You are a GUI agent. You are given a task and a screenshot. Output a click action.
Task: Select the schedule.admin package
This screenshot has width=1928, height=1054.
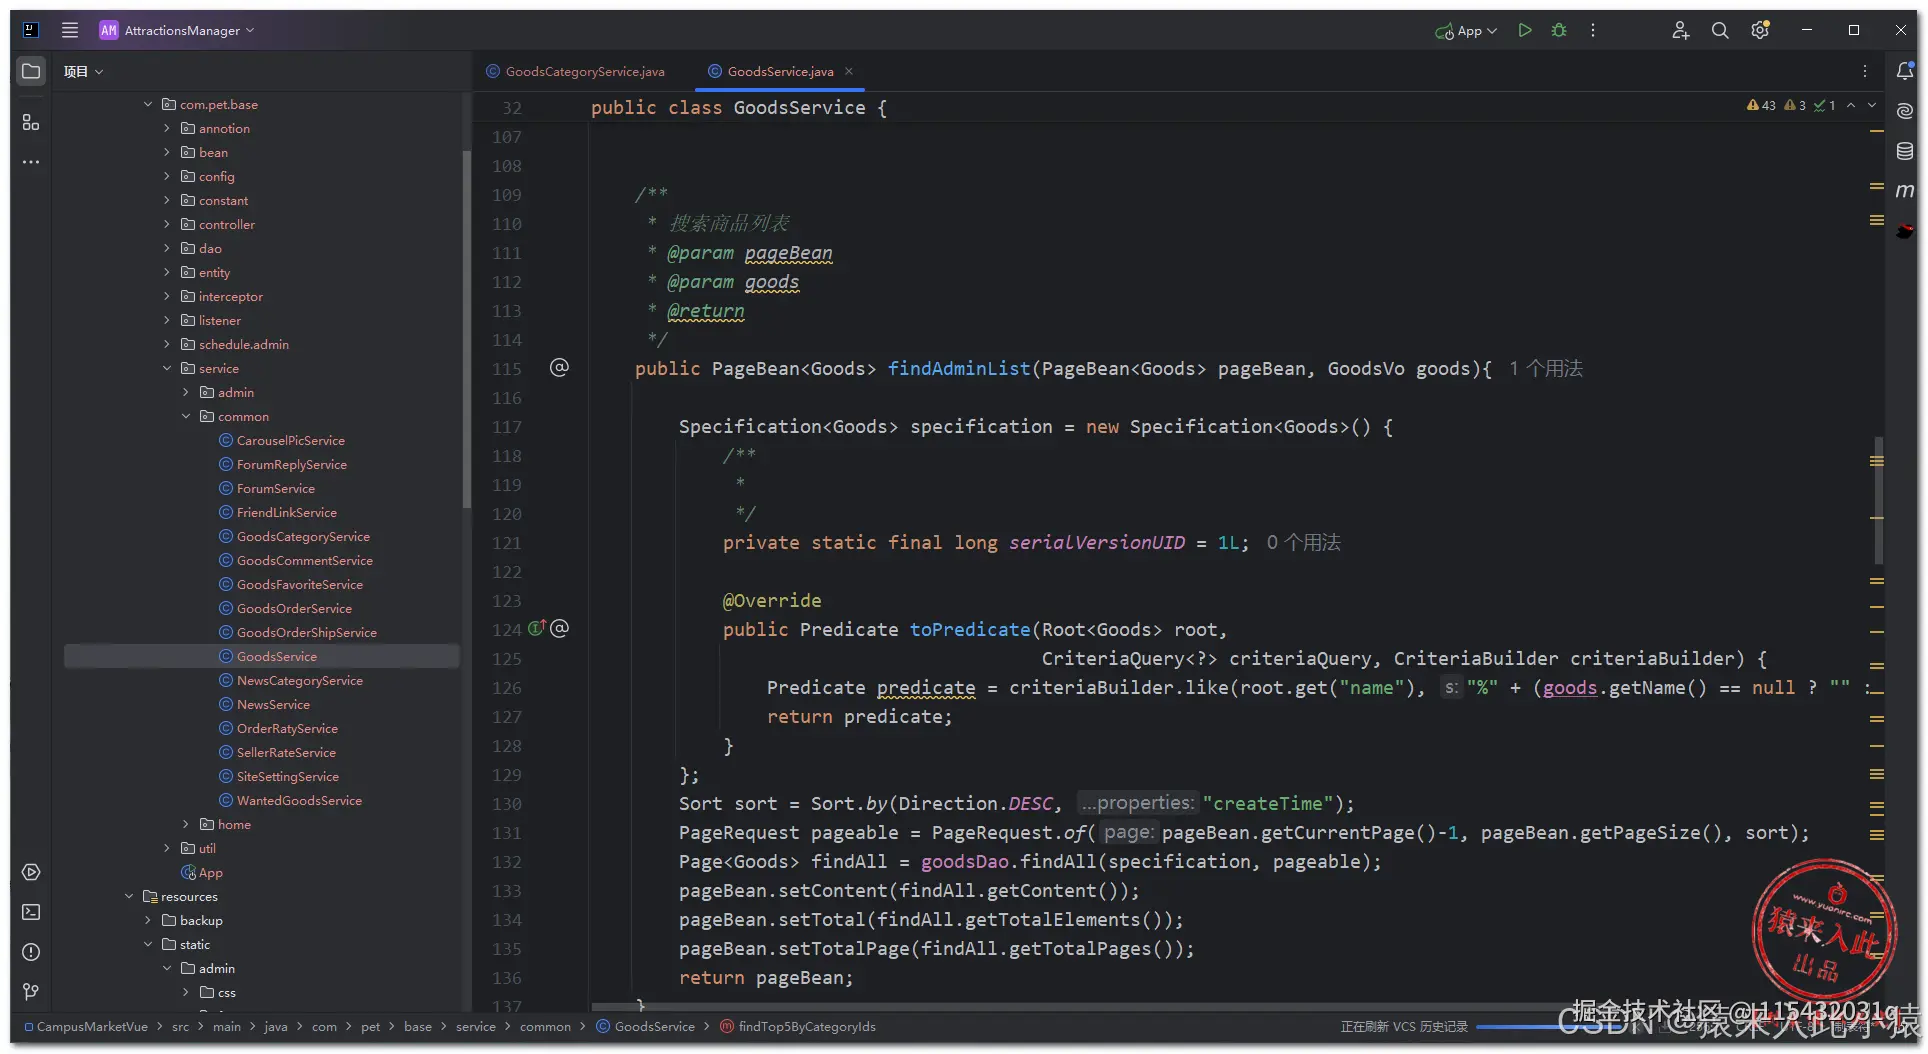coord(235,344)
